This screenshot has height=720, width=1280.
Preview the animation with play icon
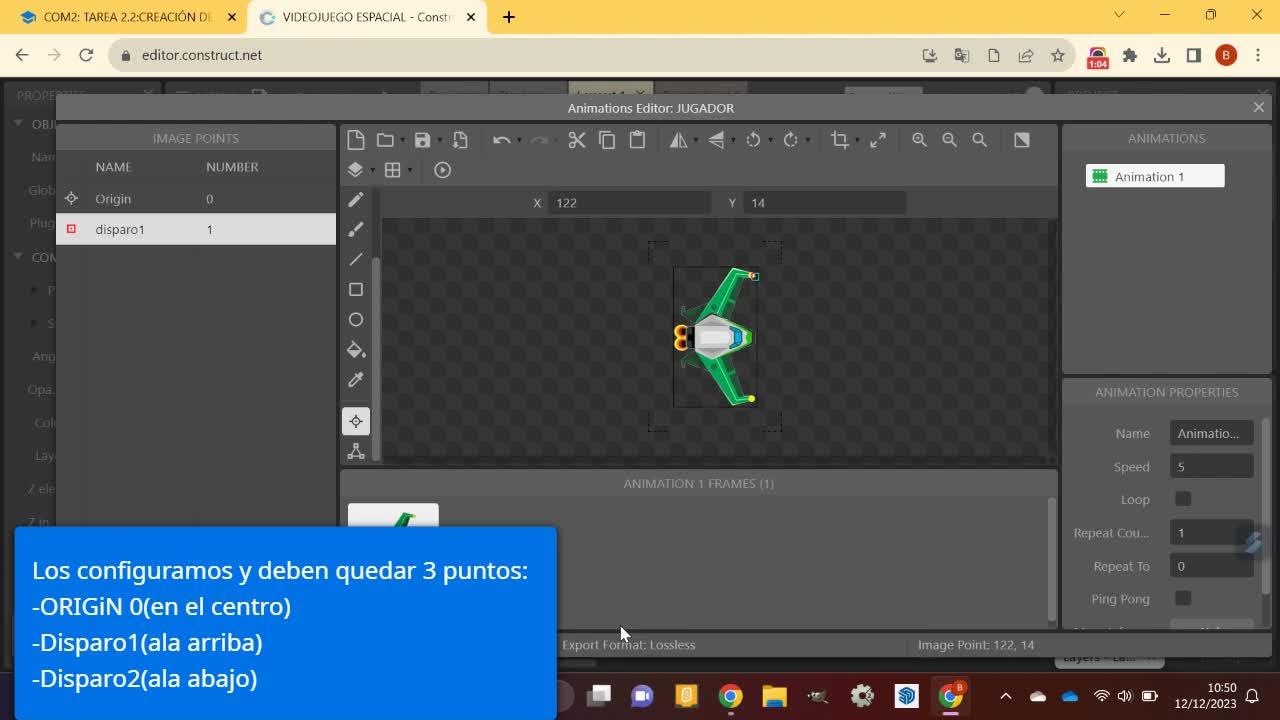click(x=443, y=170)
